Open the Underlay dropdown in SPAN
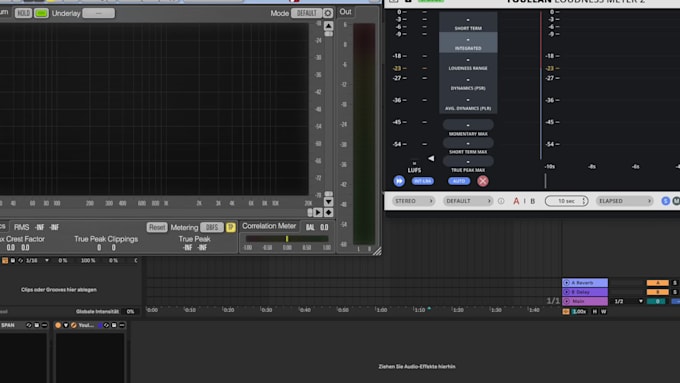This screenshot has height=383, width=680. [x=98, y=13]
